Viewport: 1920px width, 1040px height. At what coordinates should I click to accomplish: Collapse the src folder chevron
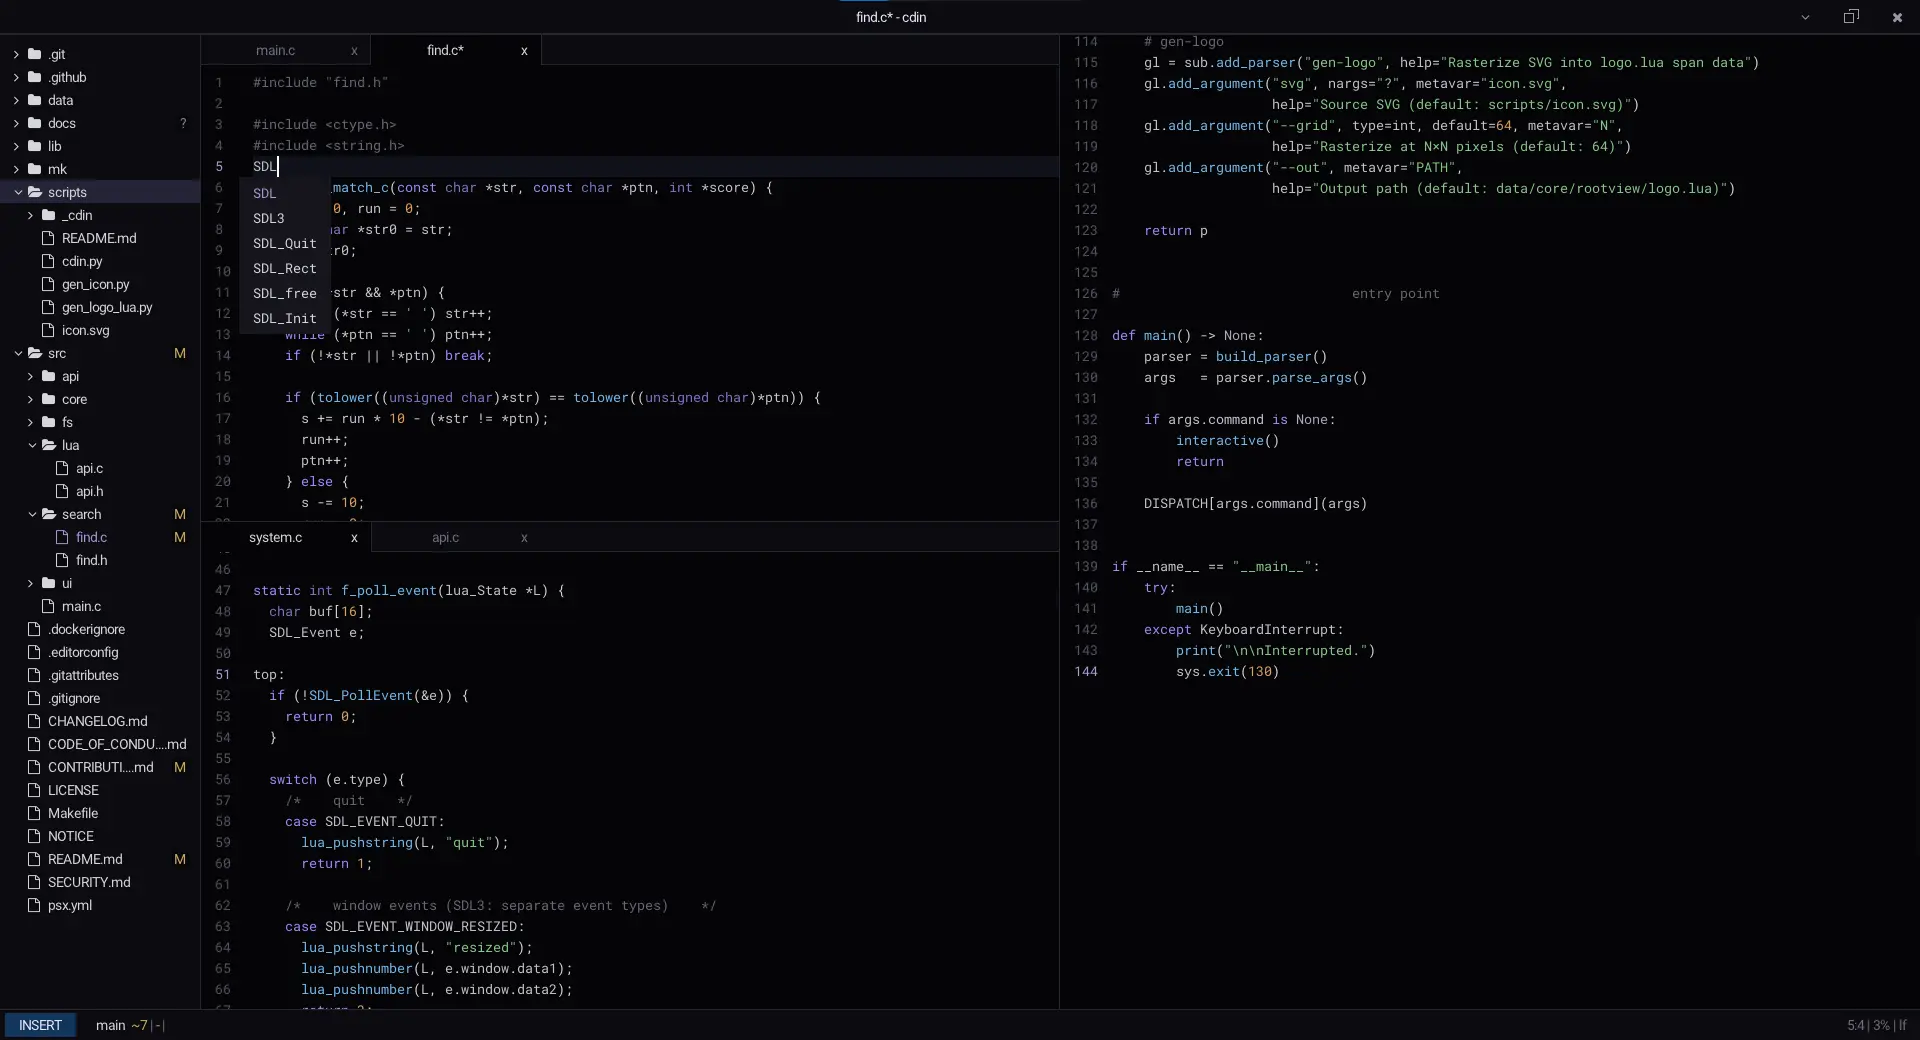click(x=18, y=353)
